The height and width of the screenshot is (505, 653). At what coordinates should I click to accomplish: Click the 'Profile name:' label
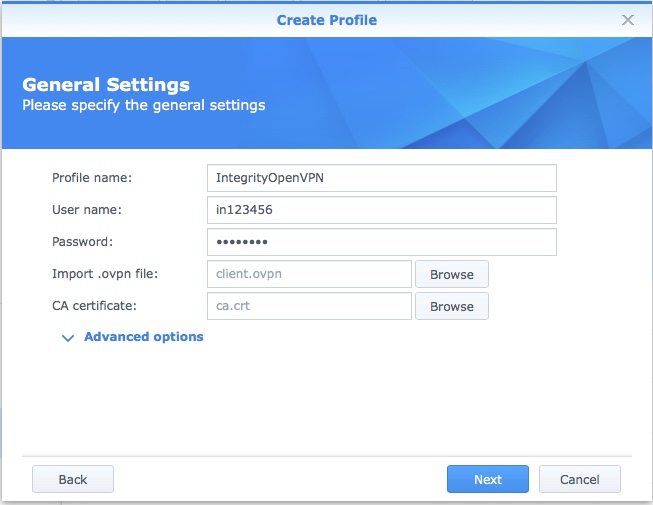[x=92, y=178]
